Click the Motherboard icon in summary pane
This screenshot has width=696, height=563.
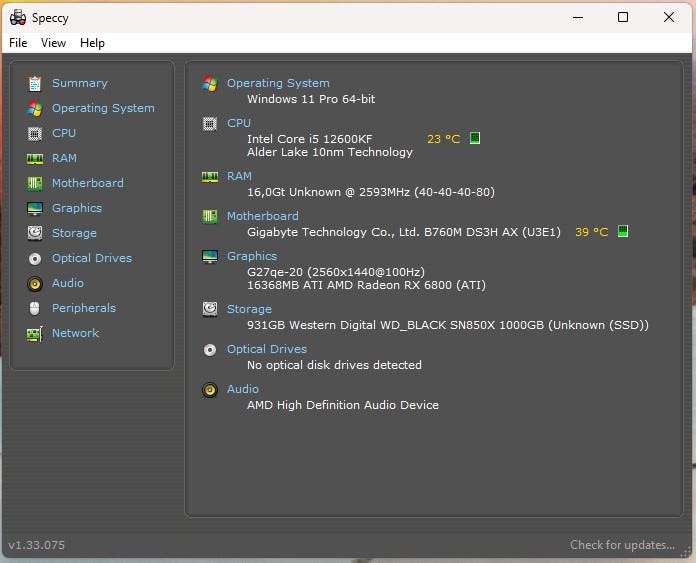click(210, 217)
